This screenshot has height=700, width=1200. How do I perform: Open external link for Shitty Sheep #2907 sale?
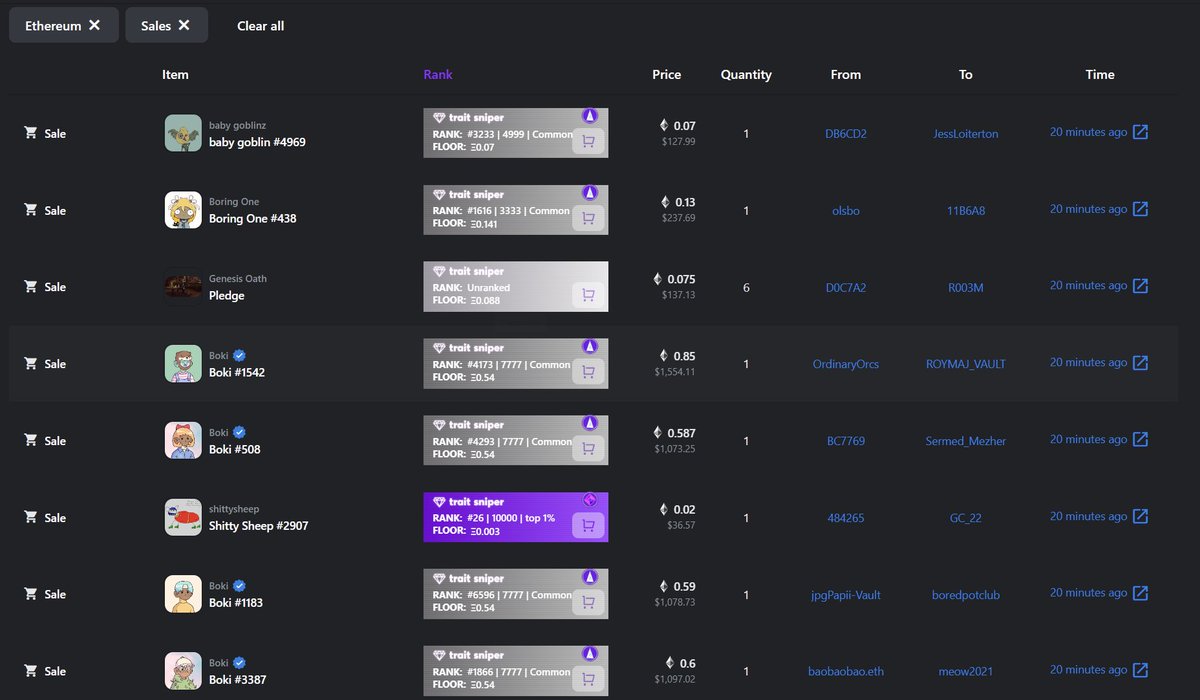(x=1140, y=516)
